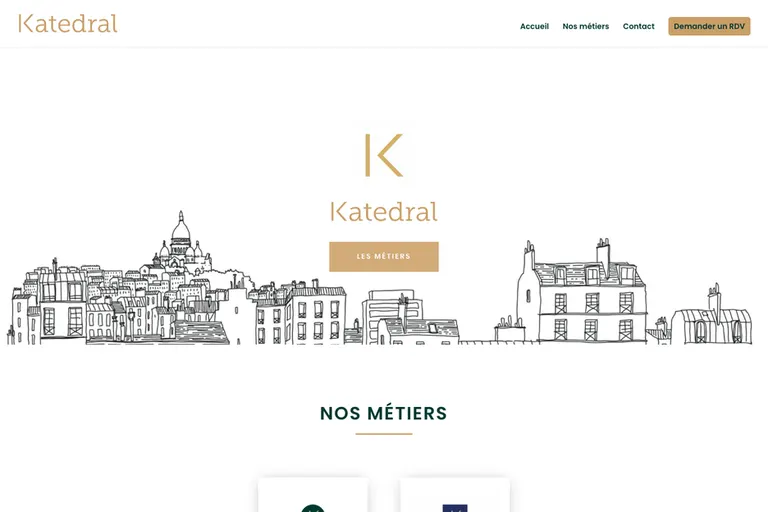Screen dimensions: 768x512
Task: Click the Demander un RDV button
Action: (709, 26)
